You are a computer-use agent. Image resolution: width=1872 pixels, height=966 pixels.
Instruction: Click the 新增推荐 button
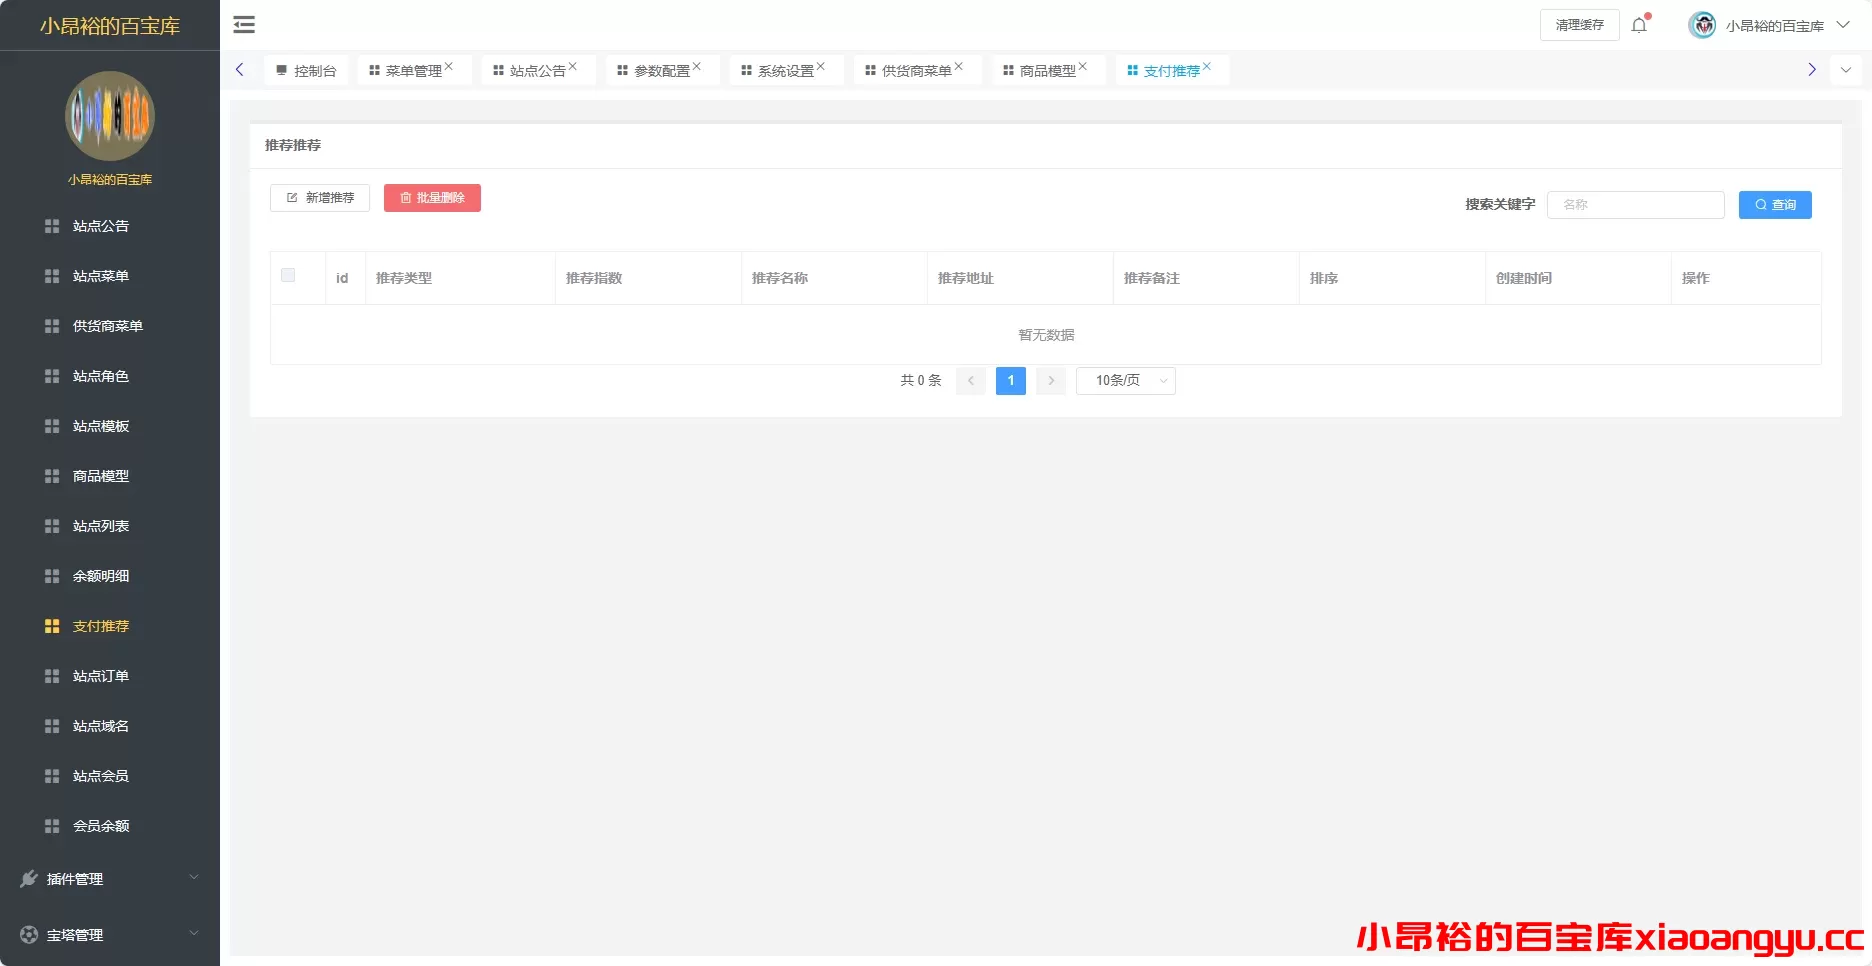(319, 197)
